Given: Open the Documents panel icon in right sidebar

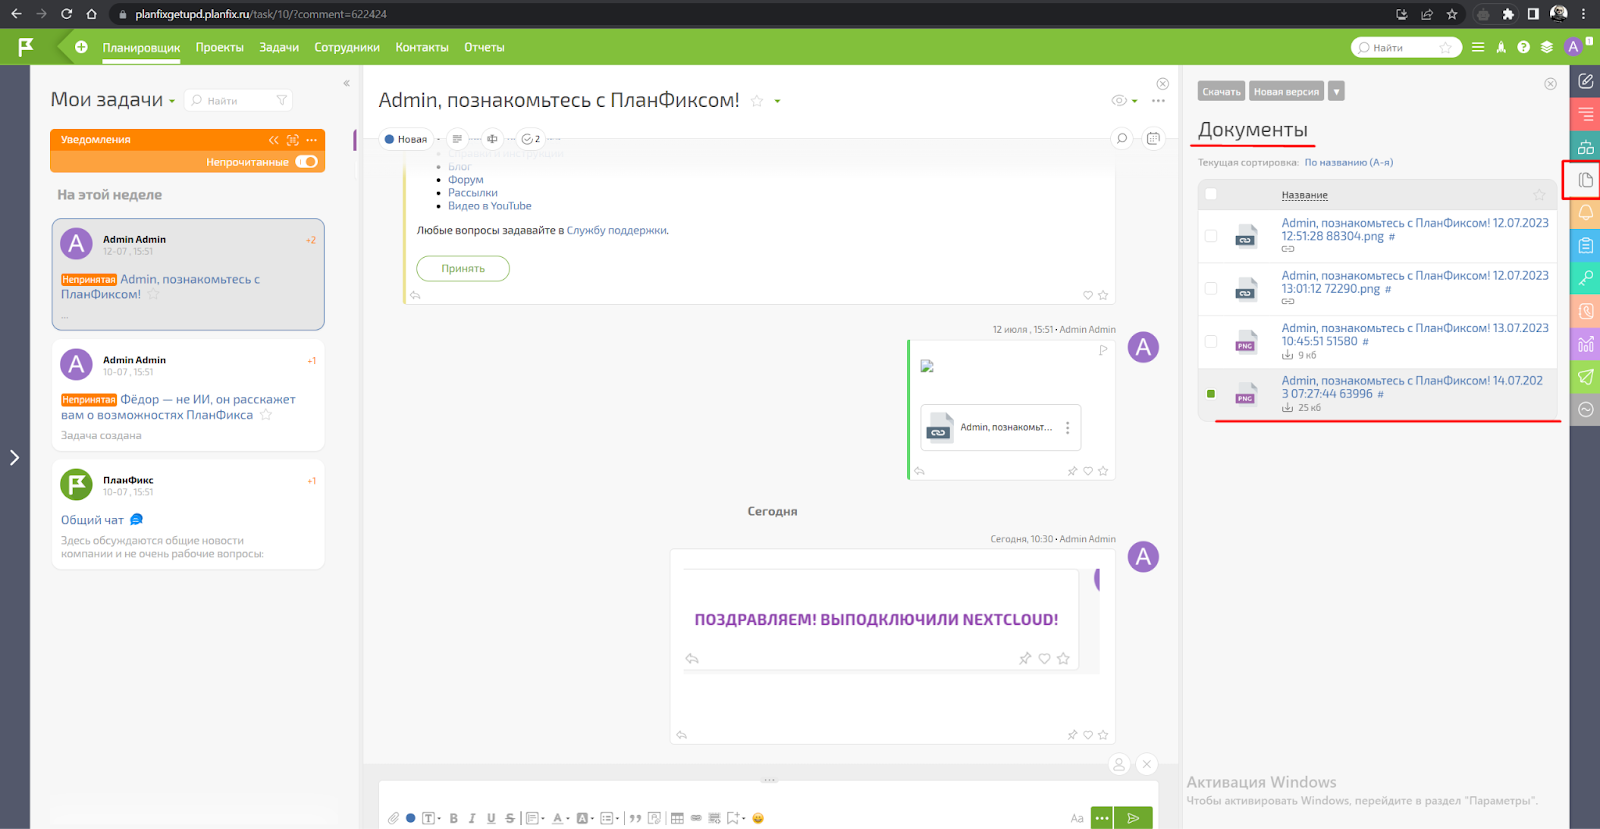Looking at the screenshot, I should coord(1585,180).
